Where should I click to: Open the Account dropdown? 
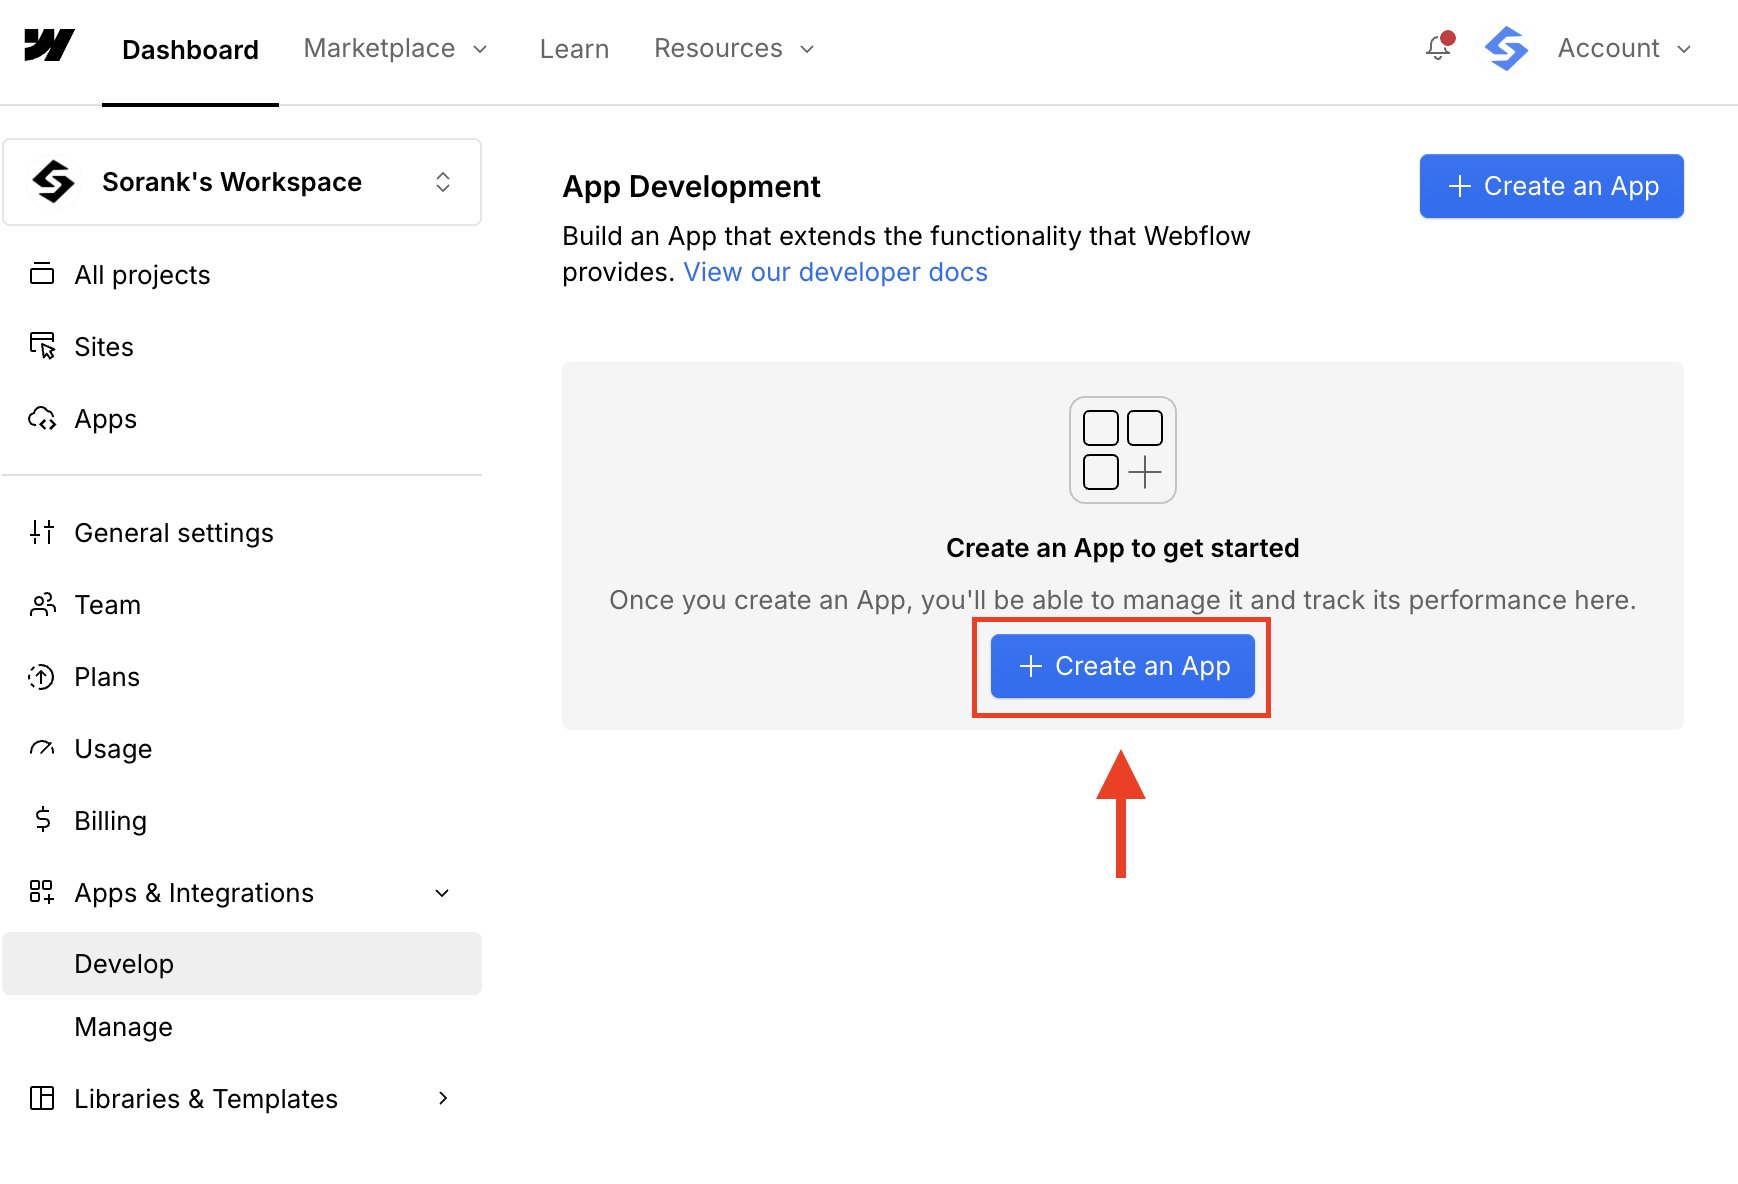[1624, 48]
